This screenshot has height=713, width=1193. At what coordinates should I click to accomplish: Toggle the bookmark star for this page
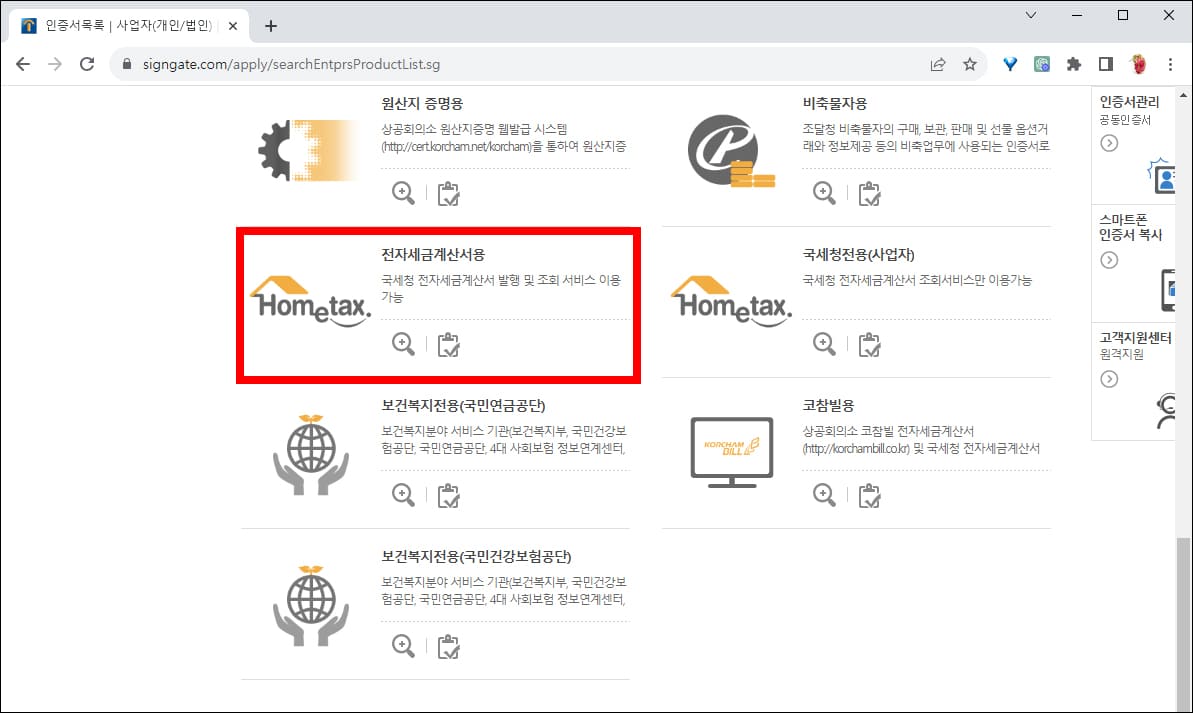pos(969,63)
